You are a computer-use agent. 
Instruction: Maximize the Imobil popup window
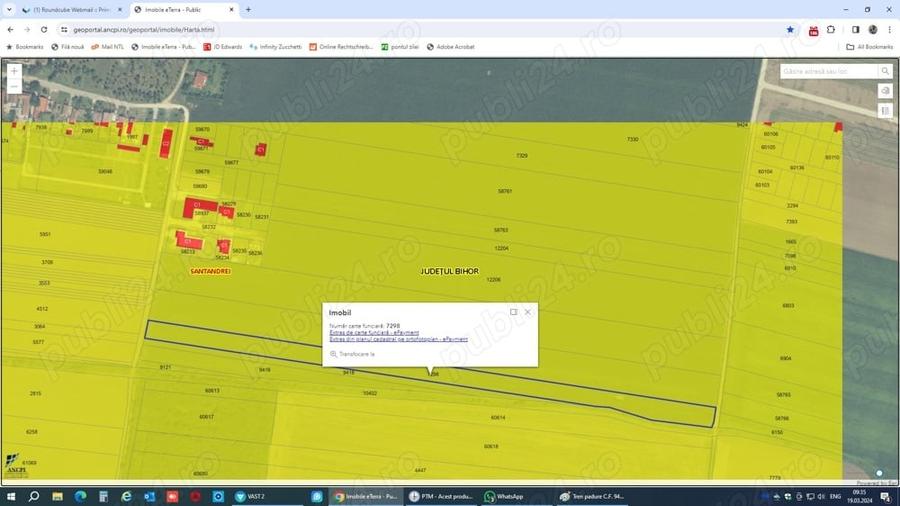click(514, 312)
